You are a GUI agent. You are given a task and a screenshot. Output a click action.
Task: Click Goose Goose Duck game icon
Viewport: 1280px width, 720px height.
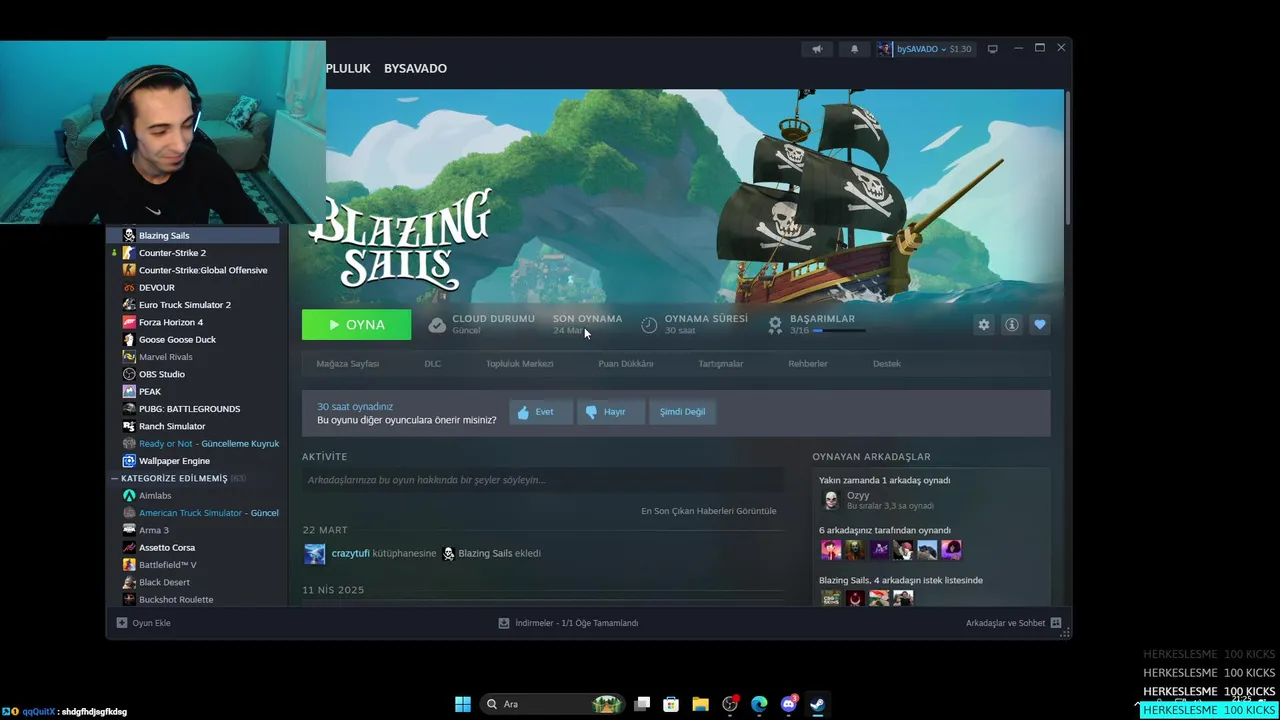129,339
